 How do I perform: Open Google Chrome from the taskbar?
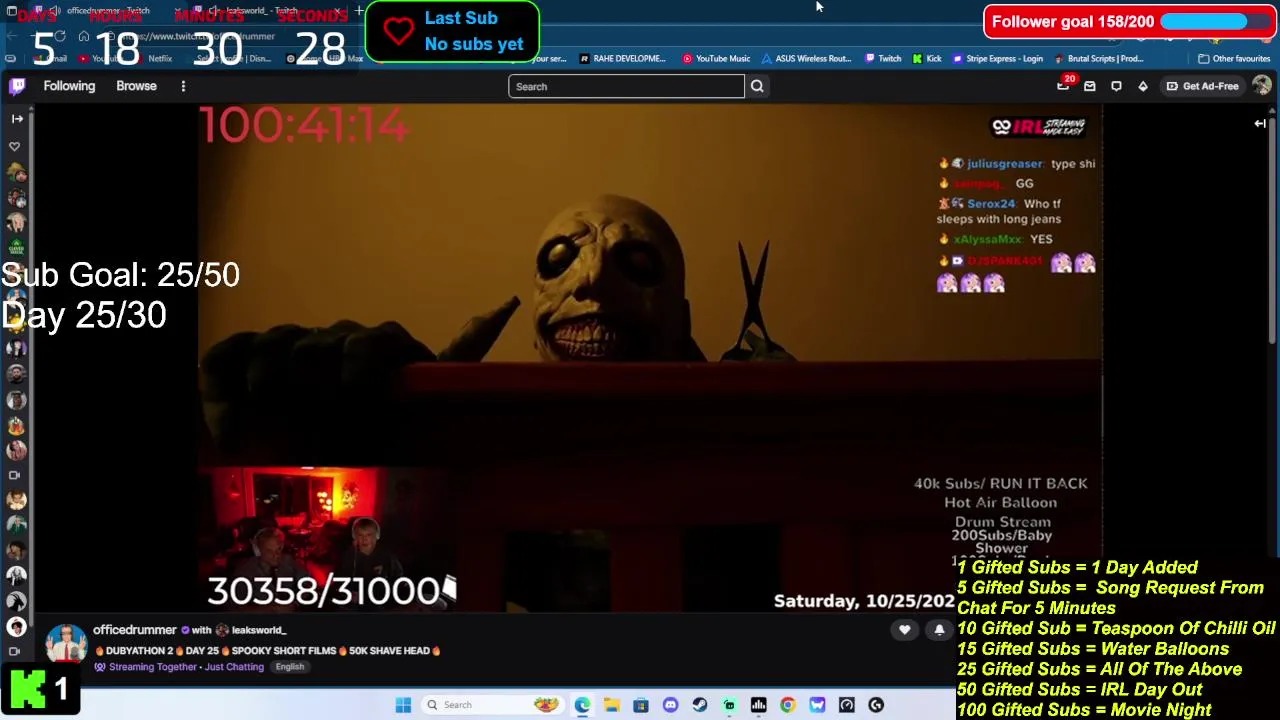(x=788, y=705)
